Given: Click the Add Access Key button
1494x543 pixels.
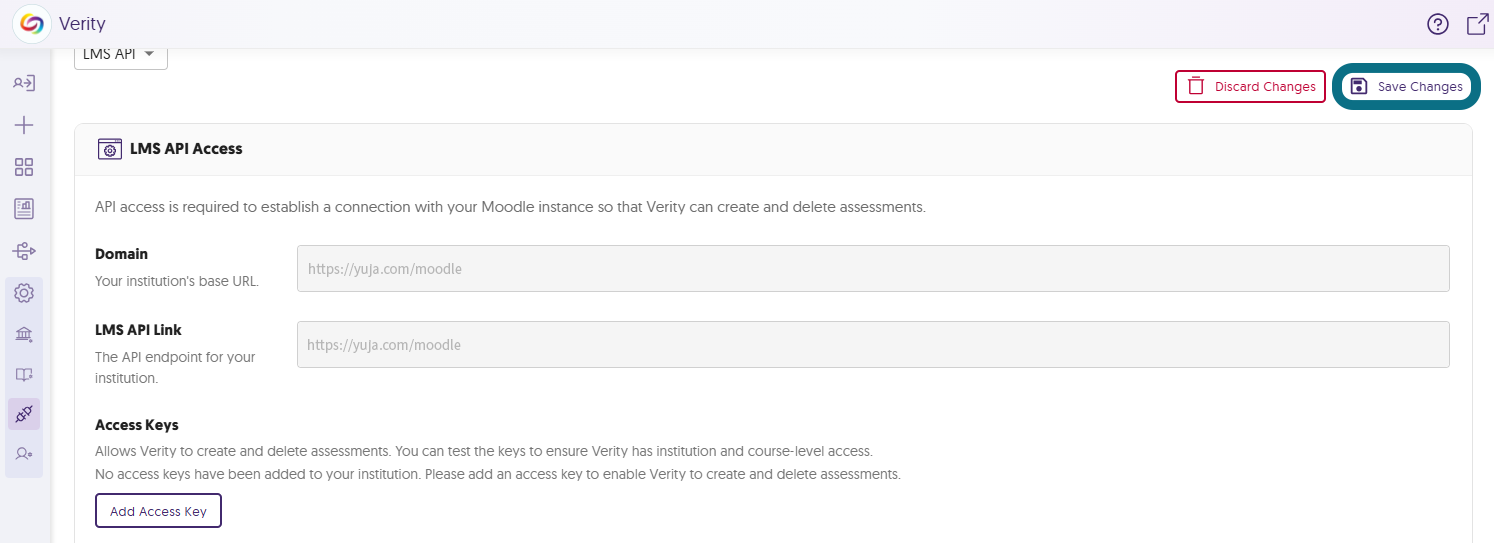Looking at the screenshot, I should (x=158, y=511).
